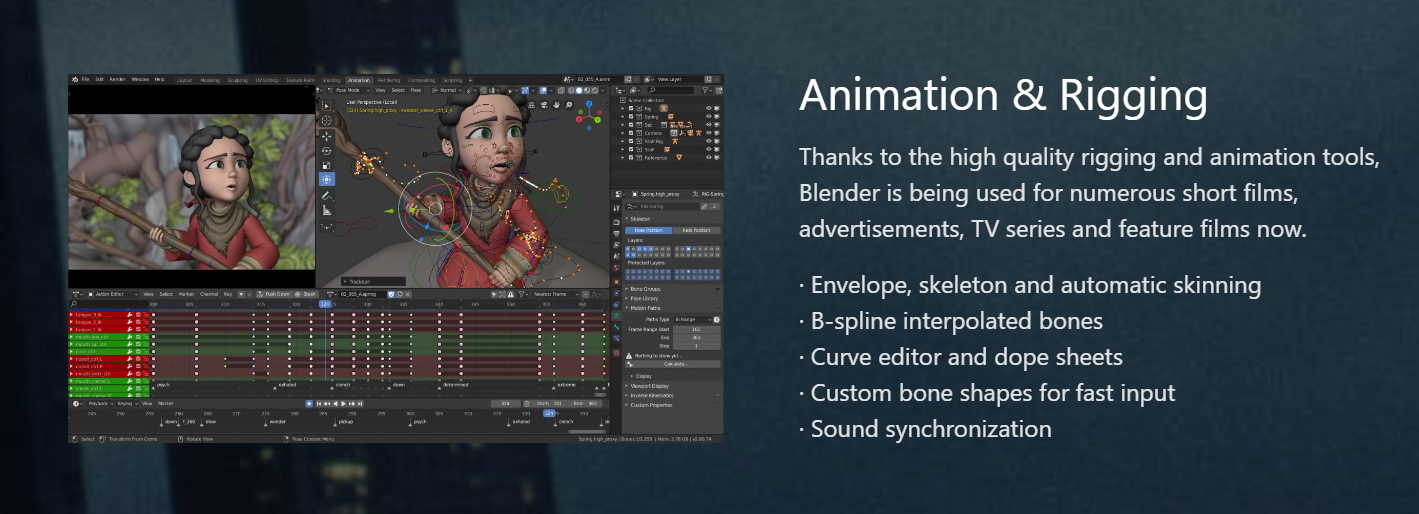Hide the Spring collection using its eye icon
Screen dimensions: 1419x514
coord(709,117)
